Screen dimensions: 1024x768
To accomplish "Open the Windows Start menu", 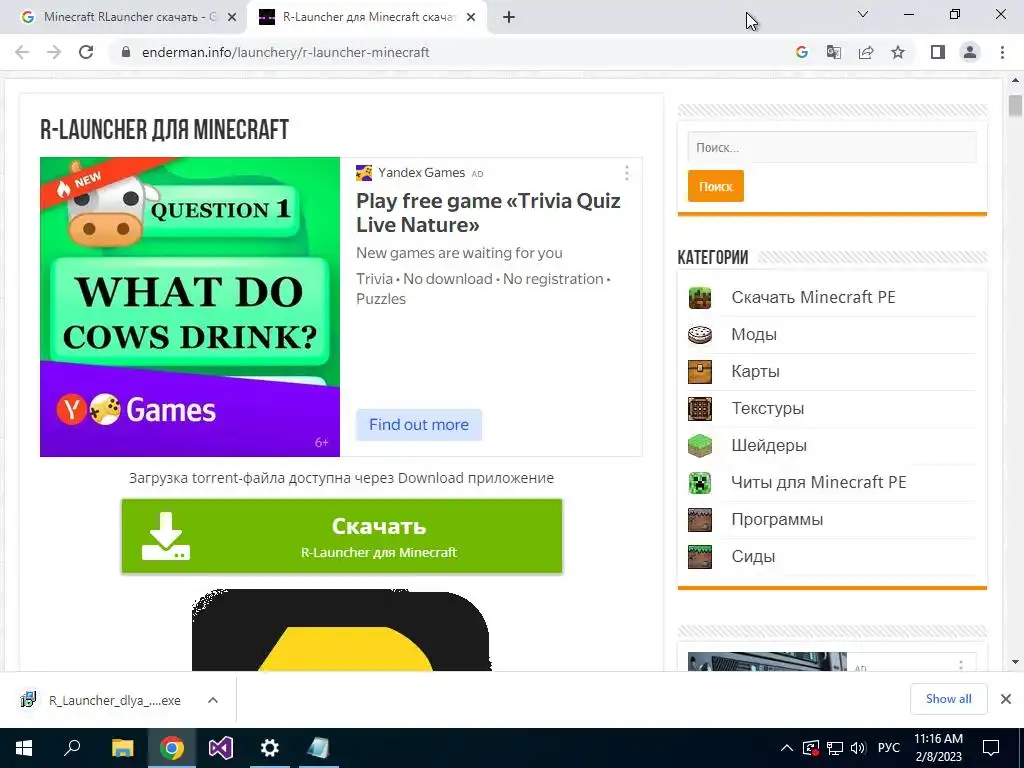I will click(24, 748).
